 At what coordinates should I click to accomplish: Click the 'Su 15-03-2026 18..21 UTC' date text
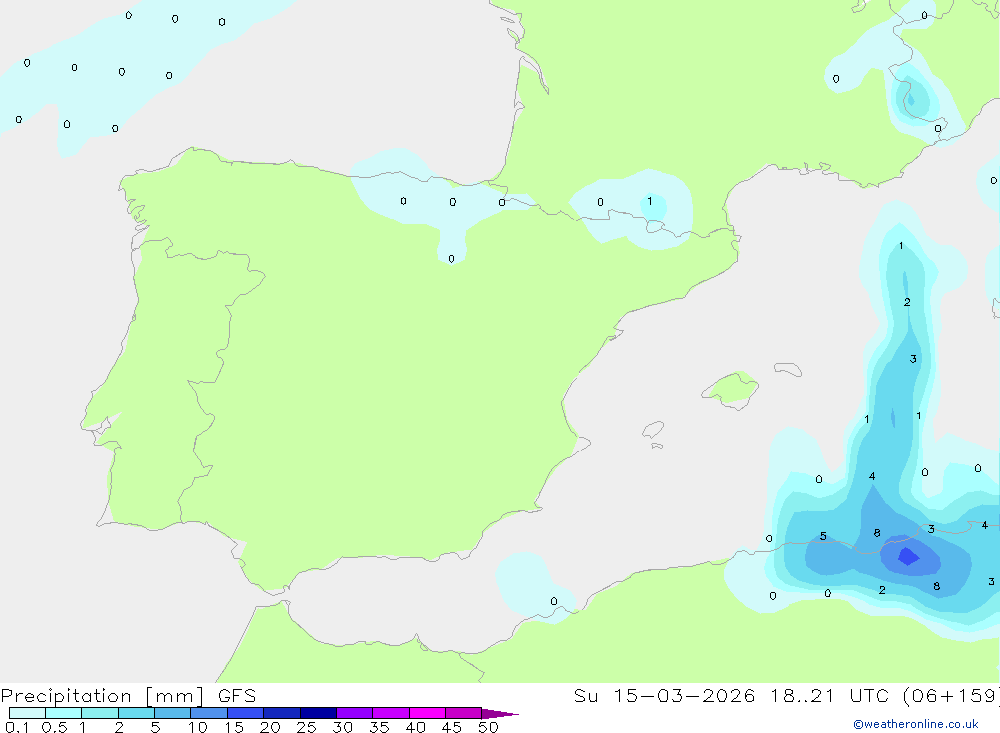tap(732, 695)
